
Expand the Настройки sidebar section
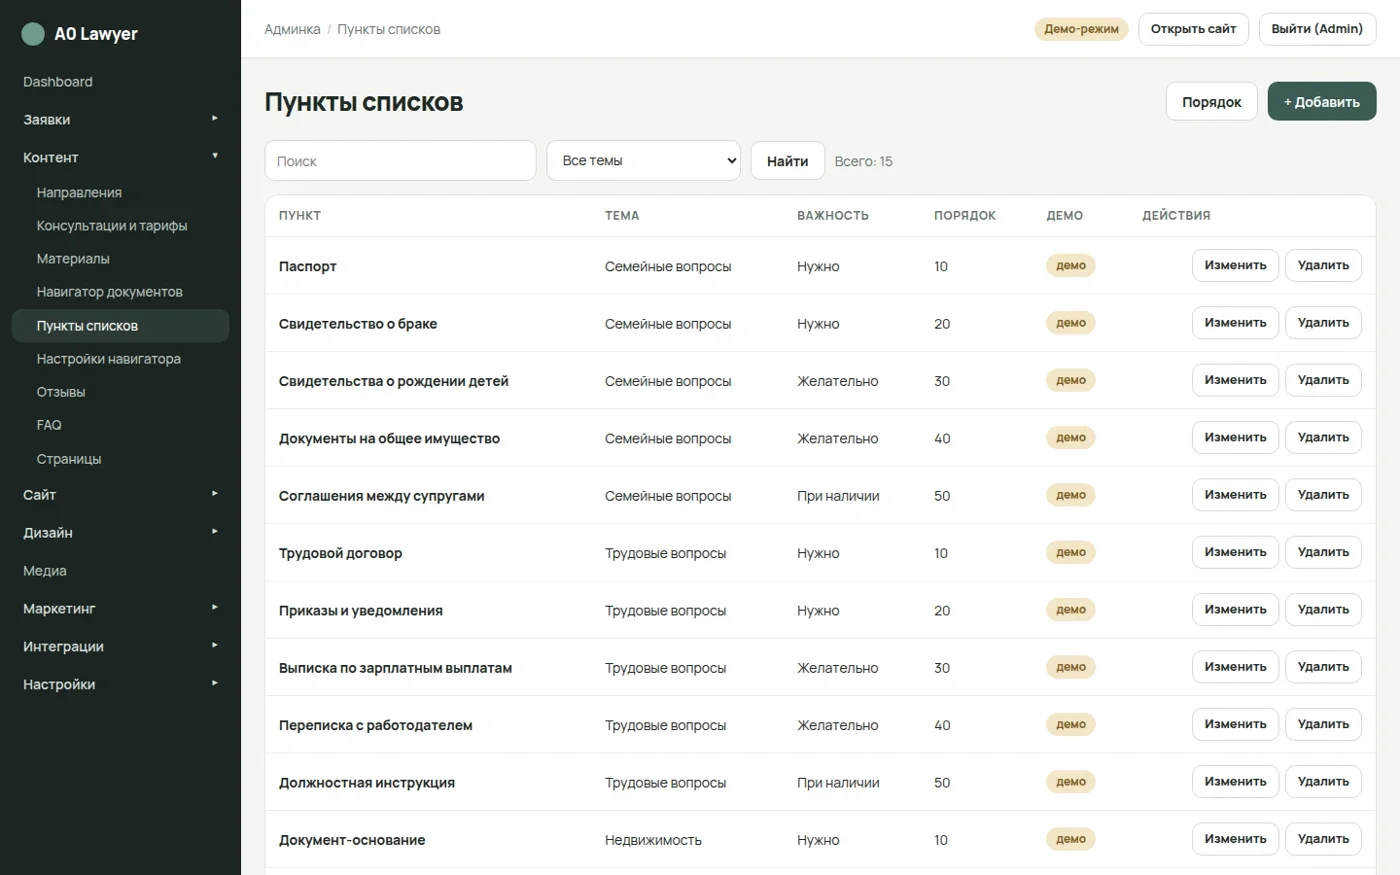(x=120, y=684)
